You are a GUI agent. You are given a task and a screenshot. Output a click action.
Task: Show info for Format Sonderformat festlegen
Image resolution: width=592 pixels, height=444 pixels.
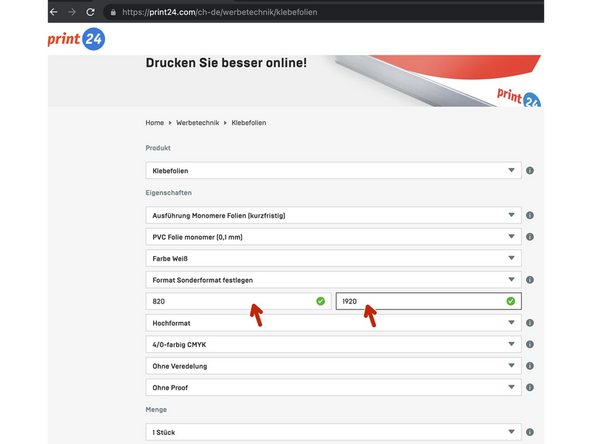(x=530, y=280)
